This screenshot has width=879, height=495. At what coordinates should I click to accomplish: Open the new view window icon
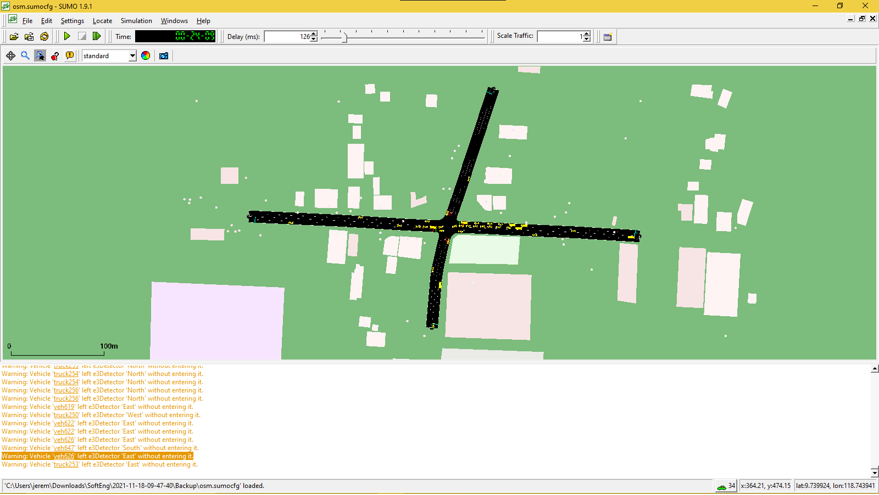[x=607, y=37]
